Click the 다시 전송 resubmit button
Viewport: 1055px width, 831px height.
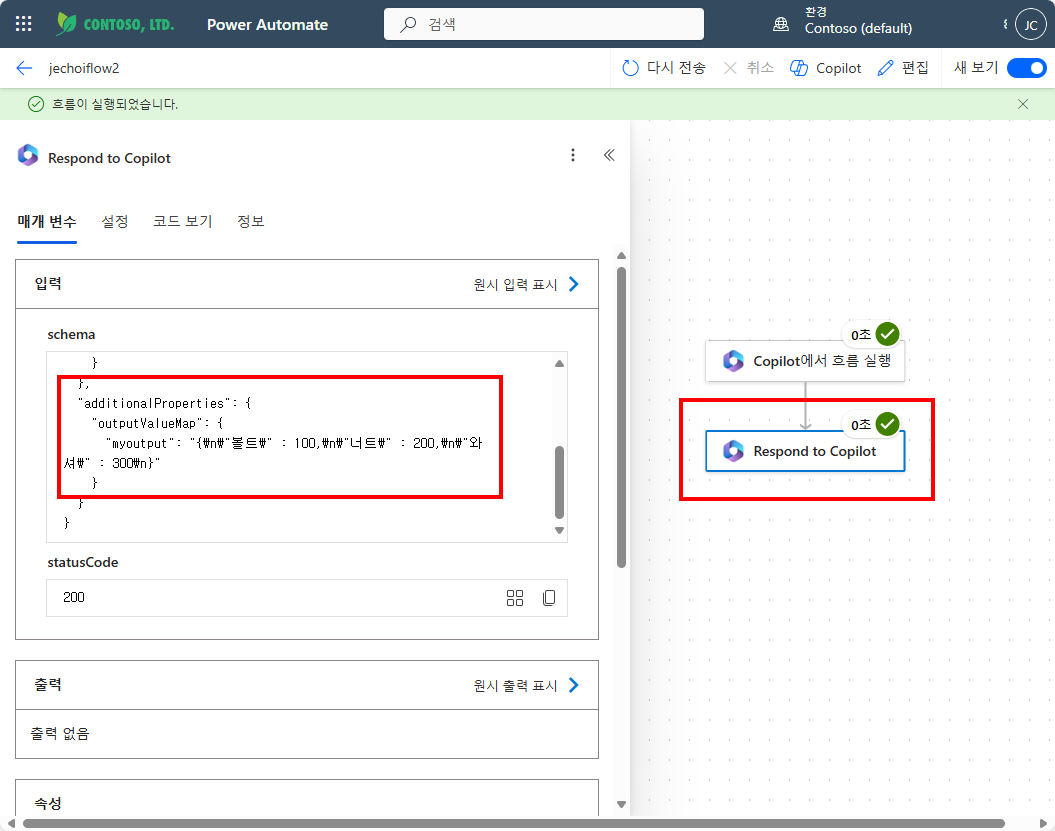tap(663, 68)
